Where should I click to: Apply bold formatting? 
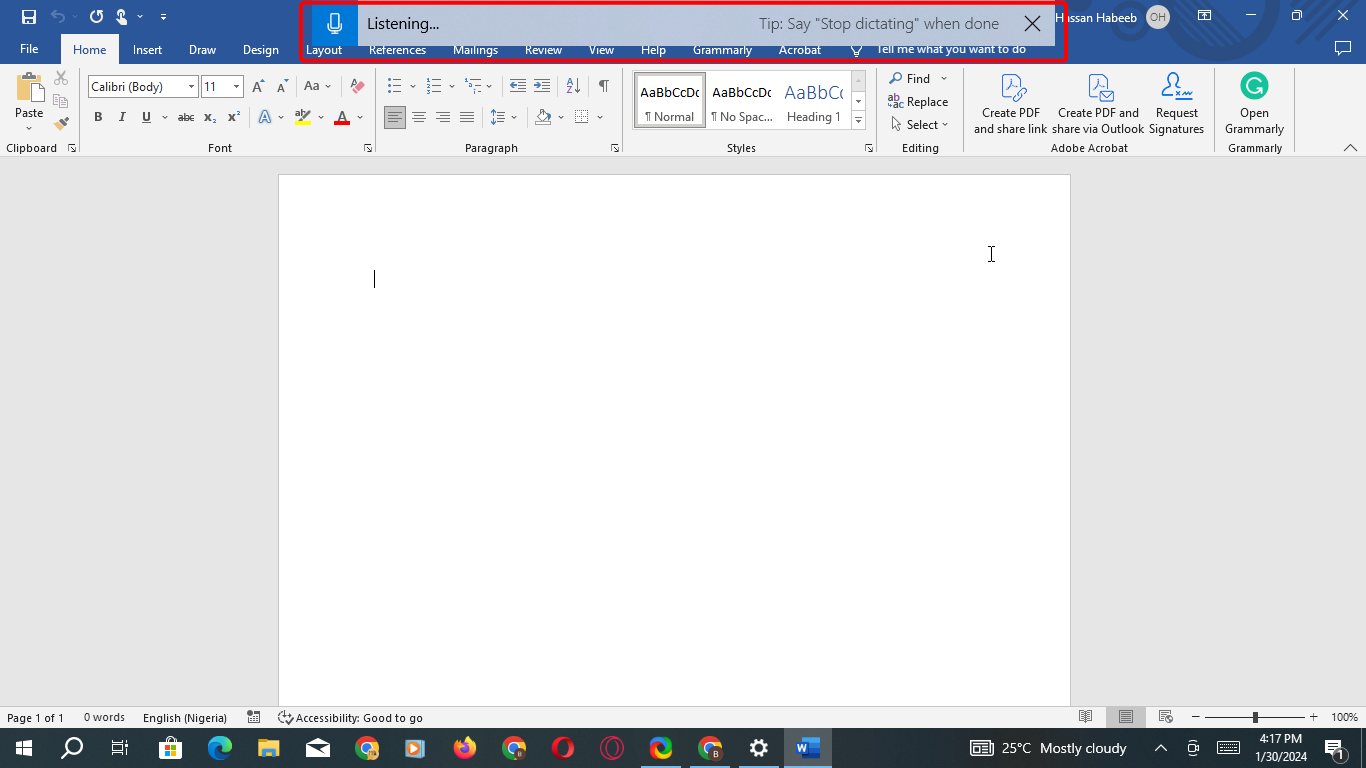pos(97,117)
